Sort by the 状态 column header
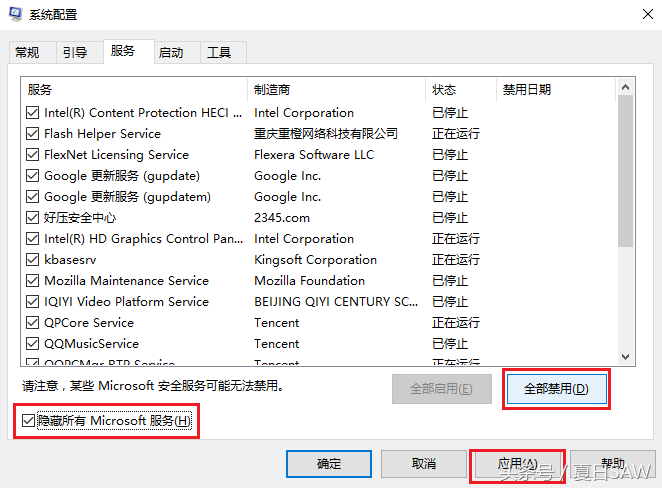The width and height of the screenshot is (662, 488). coord(461,89)
